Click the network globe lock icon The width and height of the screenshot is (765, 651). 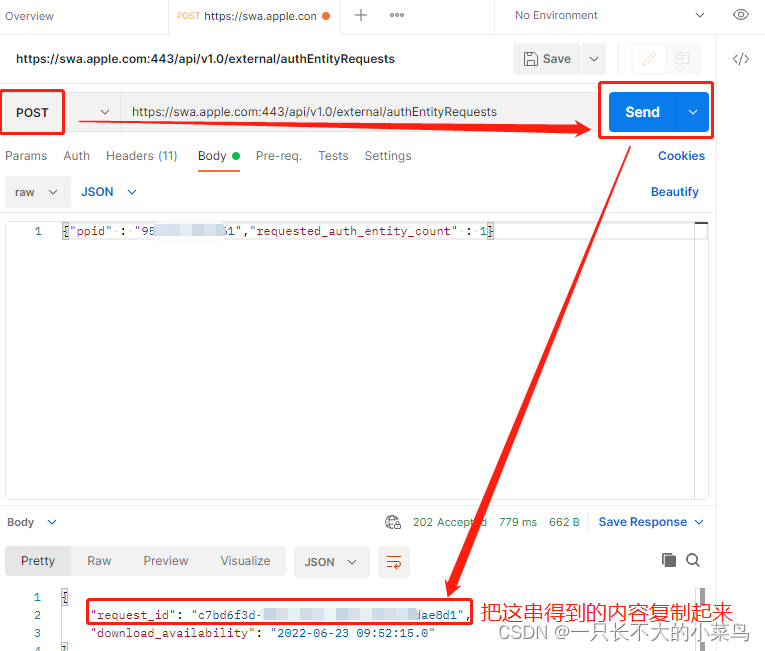tap(393, 522)
